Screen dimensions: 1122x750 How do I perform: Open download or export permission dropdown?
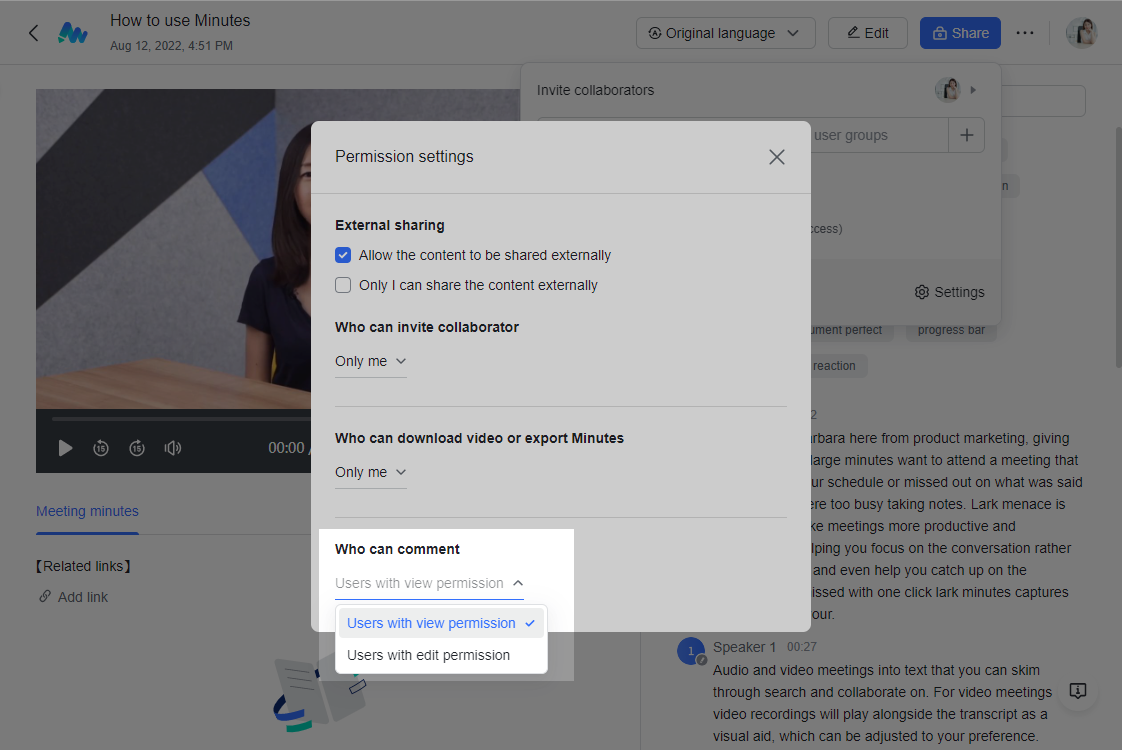371,472
